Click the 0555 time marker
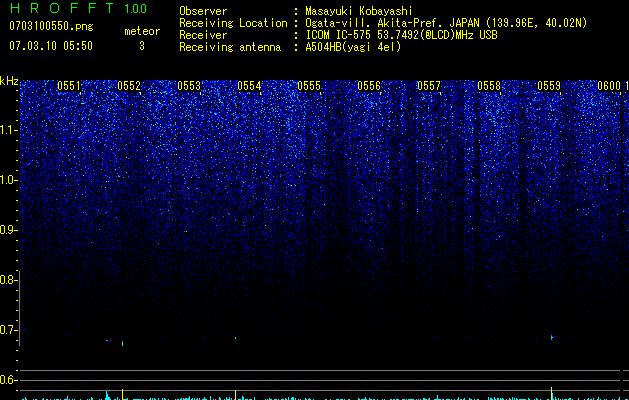Image resolution: width=629 pixels, height=400 pixels. tap(309, 86)
